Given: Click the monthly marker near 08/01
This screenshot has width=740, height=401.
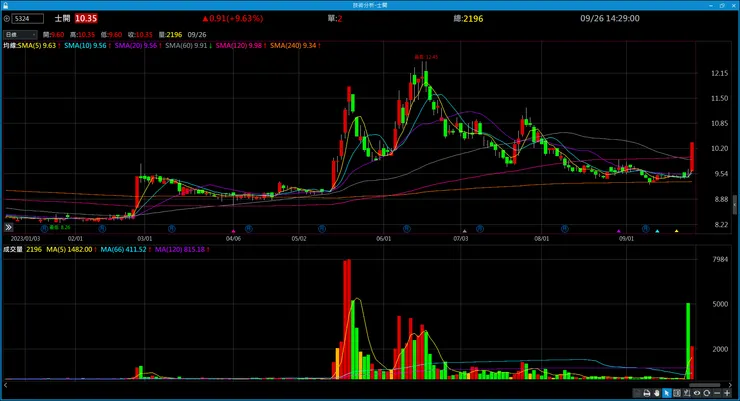Looking at the screenshot, I should point(564,229).
